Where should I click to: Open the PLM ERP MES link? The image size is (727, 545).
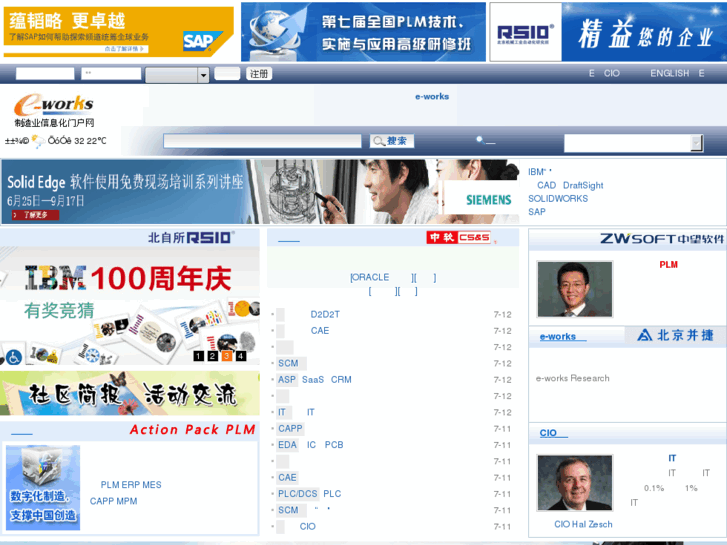[131, 485]
